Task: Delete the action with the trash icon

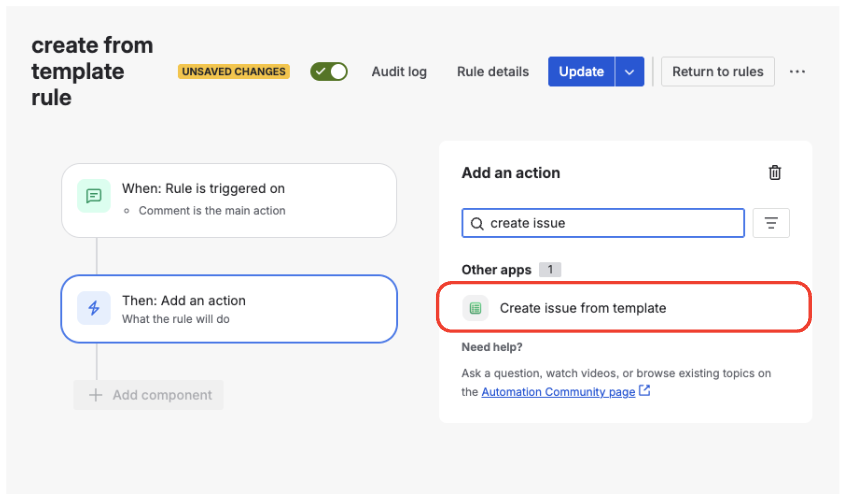Action: tap(774, 173)
